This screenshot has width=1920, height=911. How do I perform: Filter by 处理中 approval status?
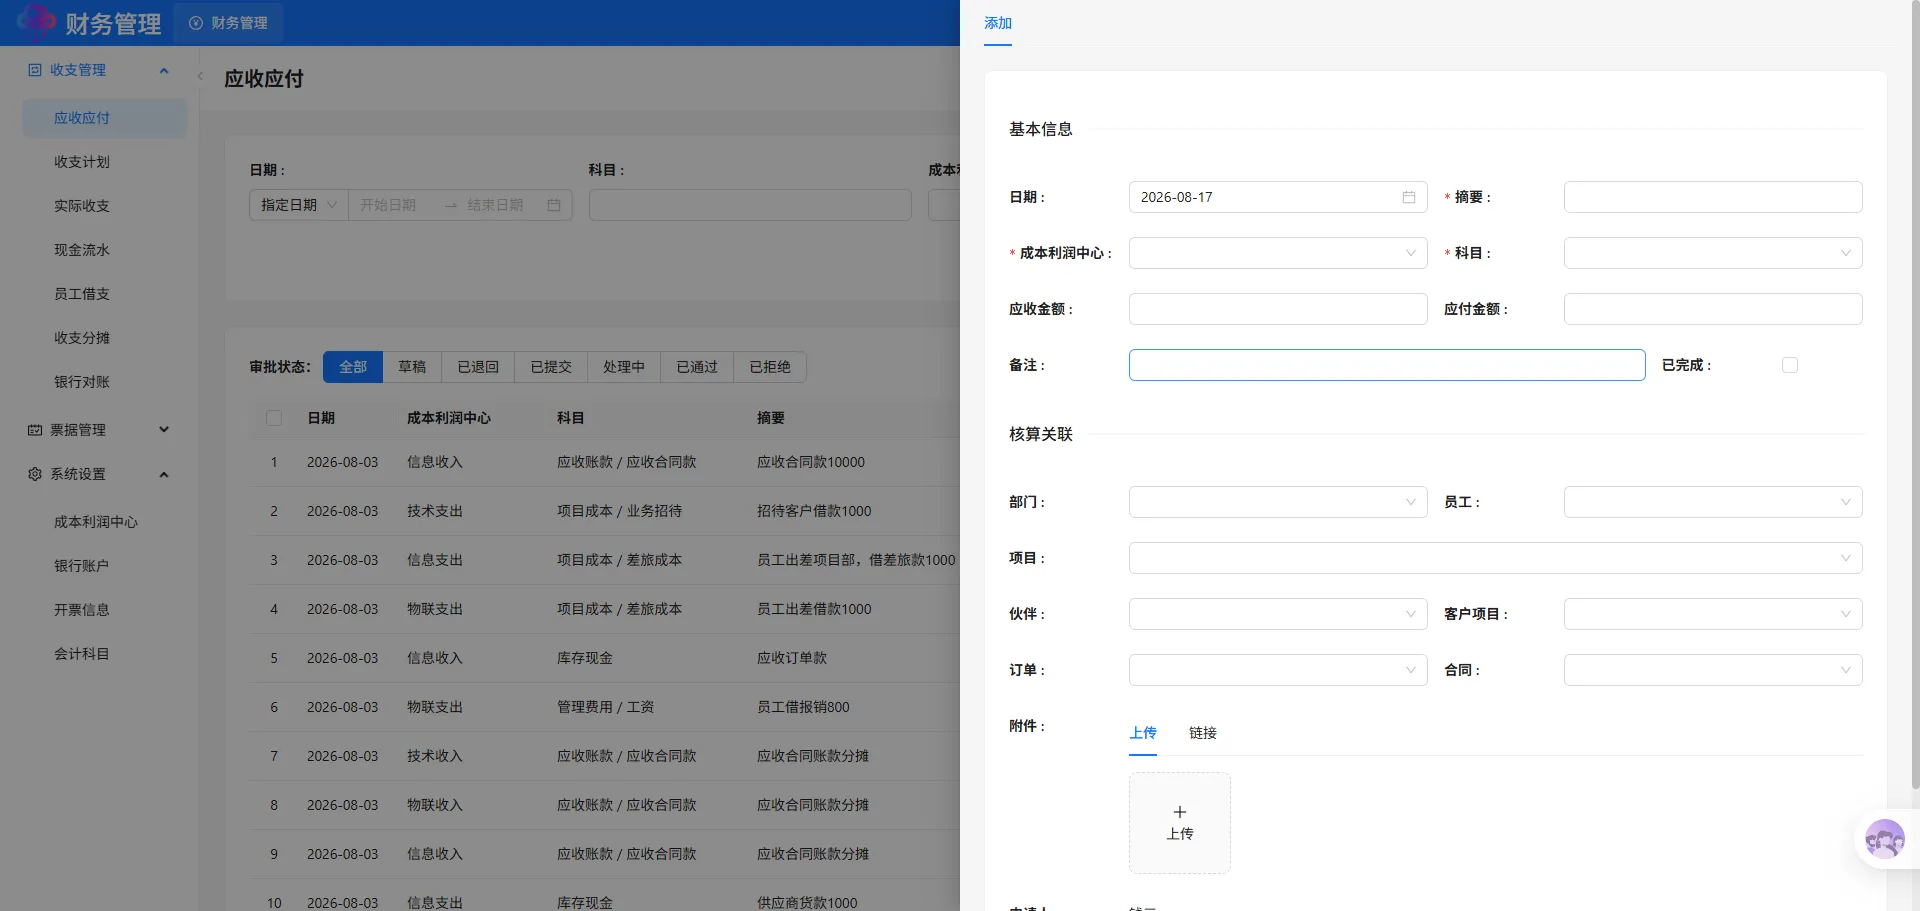pos(624,367)
